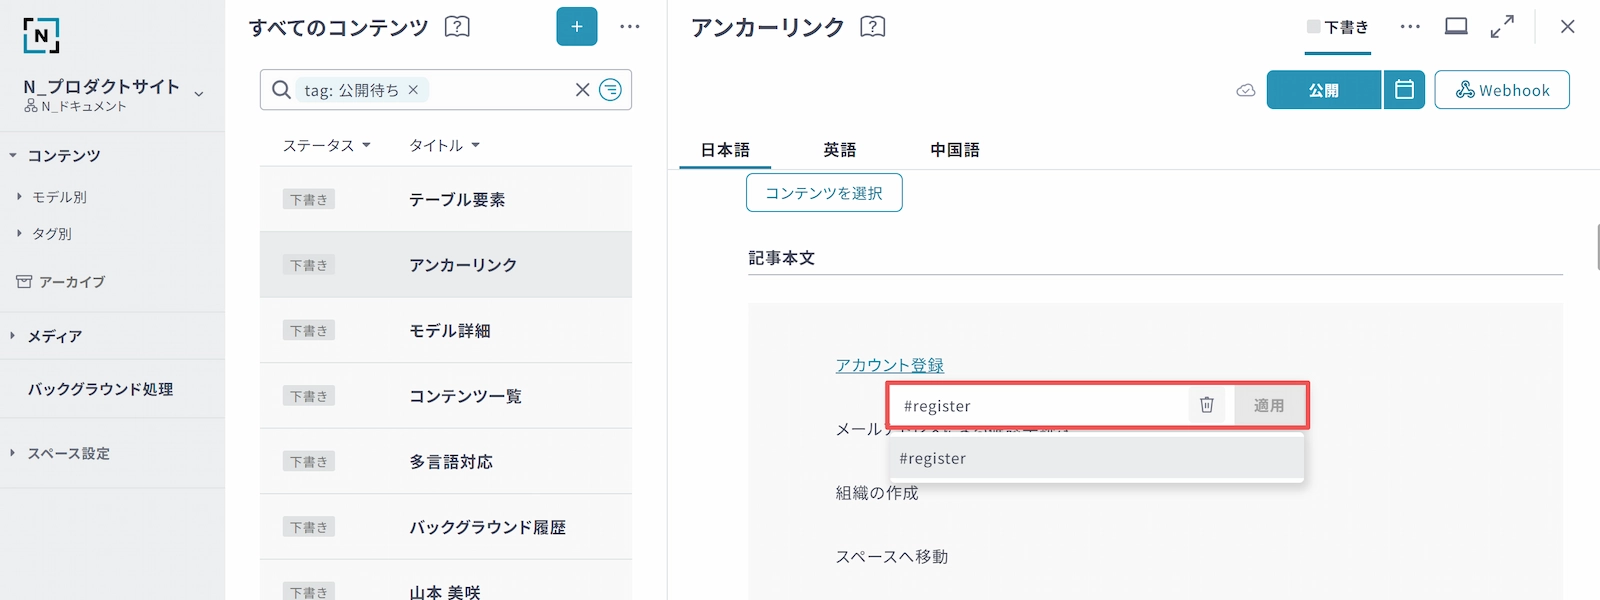Open the タイトル column sort dropdown
Image resolution: width=1600 pixels, height=600 pixels.
pyautogui.click(x=444, y=145)
